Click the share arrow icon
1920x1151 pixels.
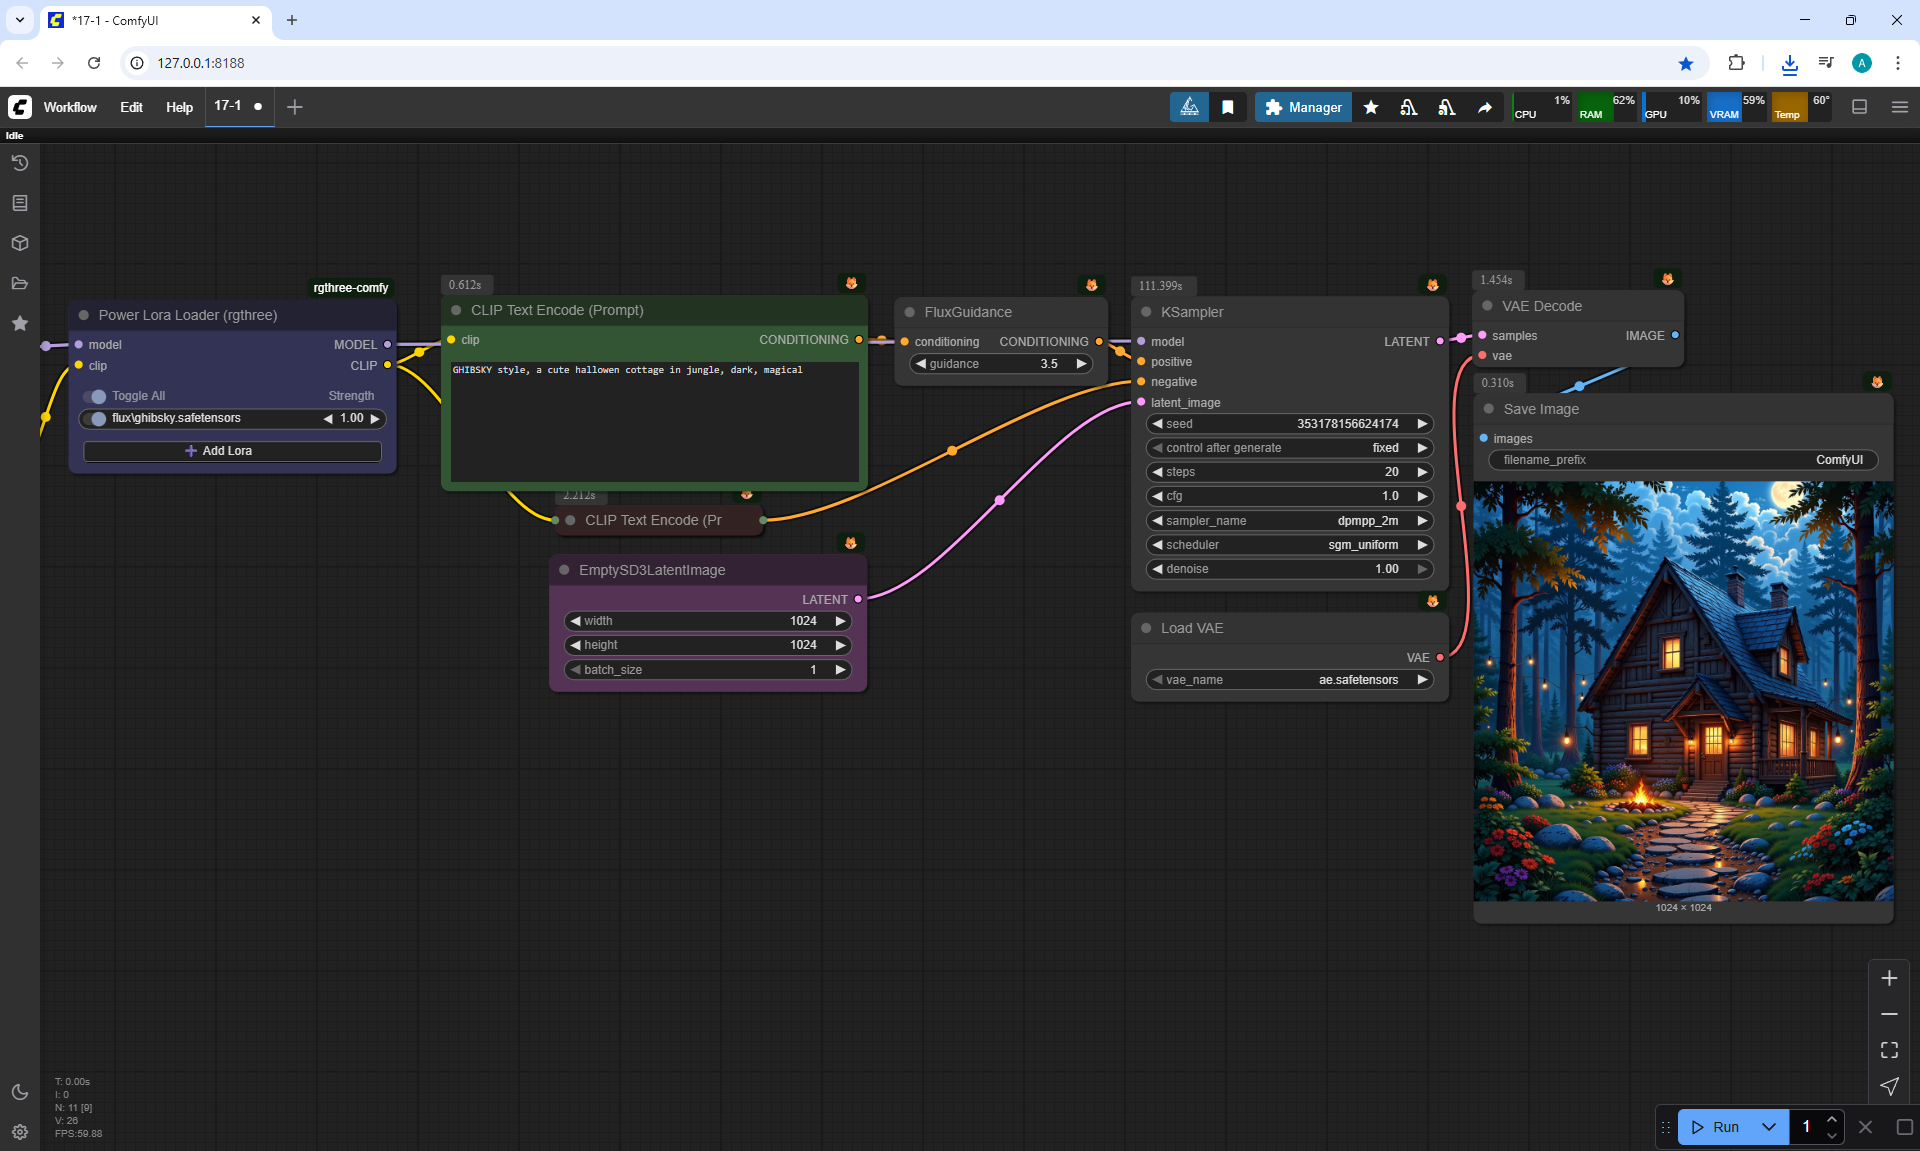tap(1485, 107)
